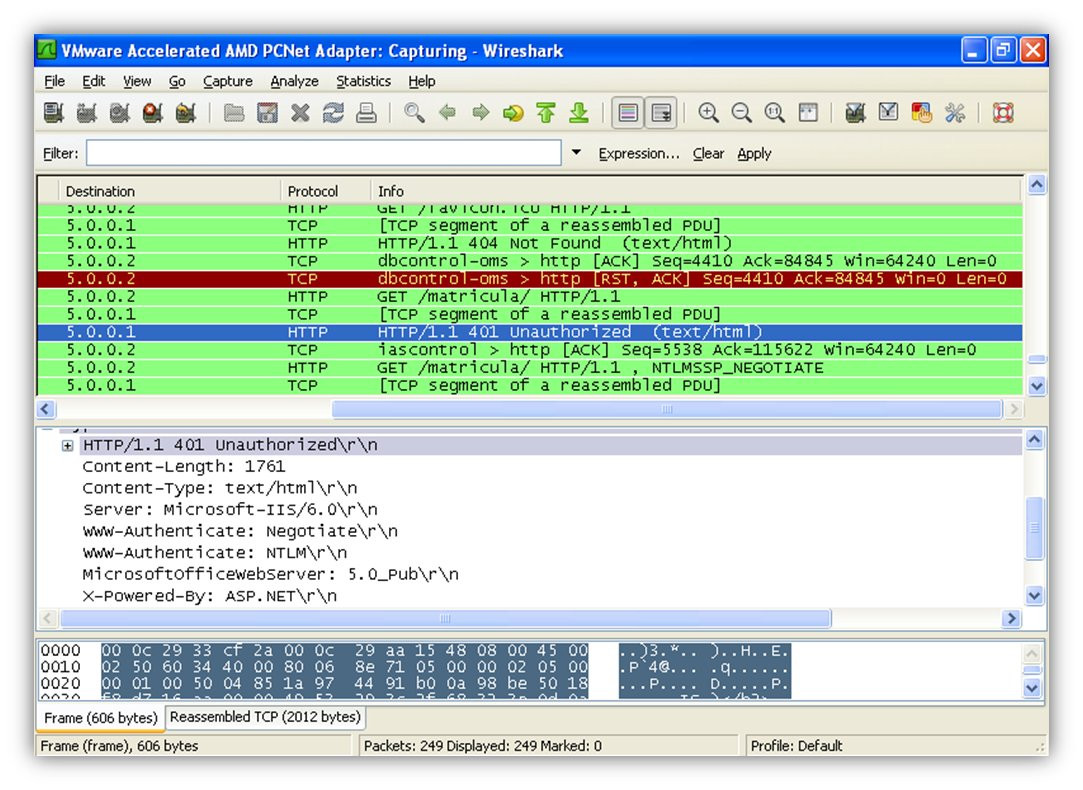Screen dimensions: 1083x790
Task: Switch to the Frame (606 bytes) tab
Action: tap(101, 718)
